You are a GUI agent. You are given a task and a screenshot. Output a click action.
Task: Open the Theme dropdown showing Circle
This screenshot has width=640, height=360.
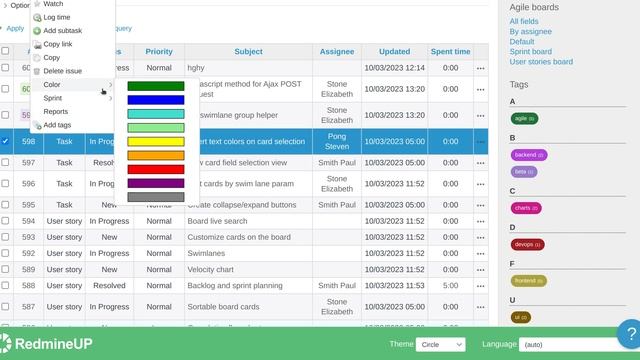[440, 344]
